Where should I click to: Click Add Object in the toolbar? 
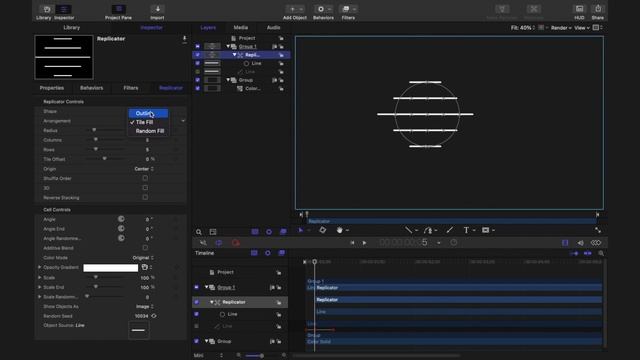click(295, 12)
